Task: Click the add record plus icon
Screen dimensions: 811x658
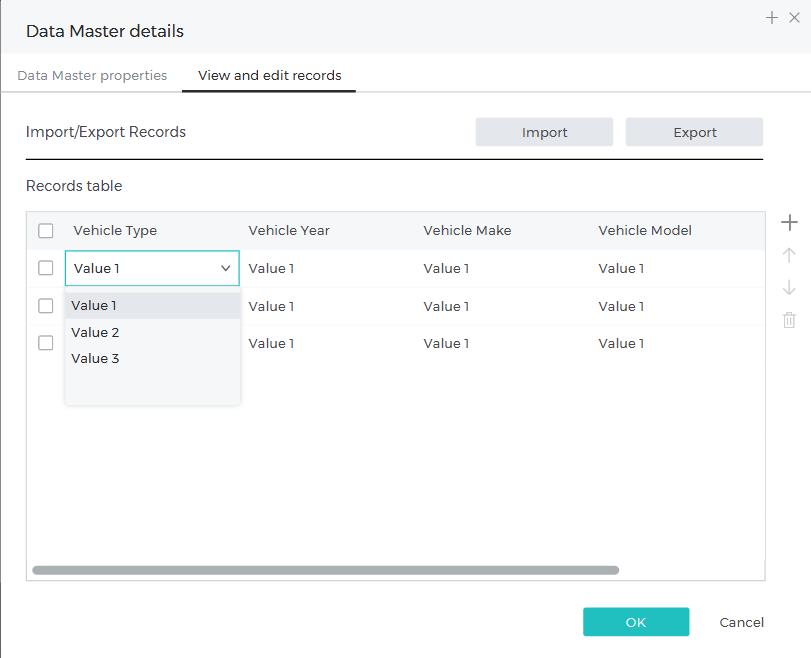Action: pos(789,222)
